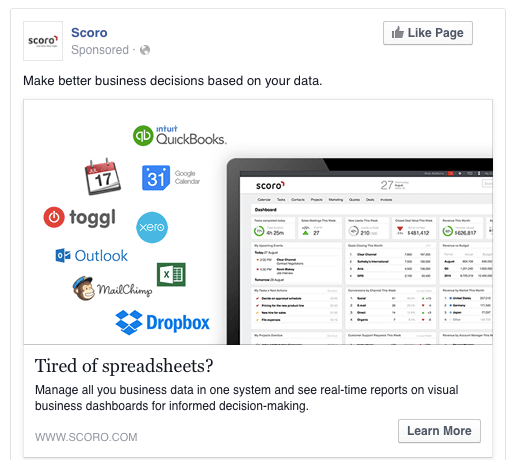Click the Google Calendar 31 icon

pos(156,178)
